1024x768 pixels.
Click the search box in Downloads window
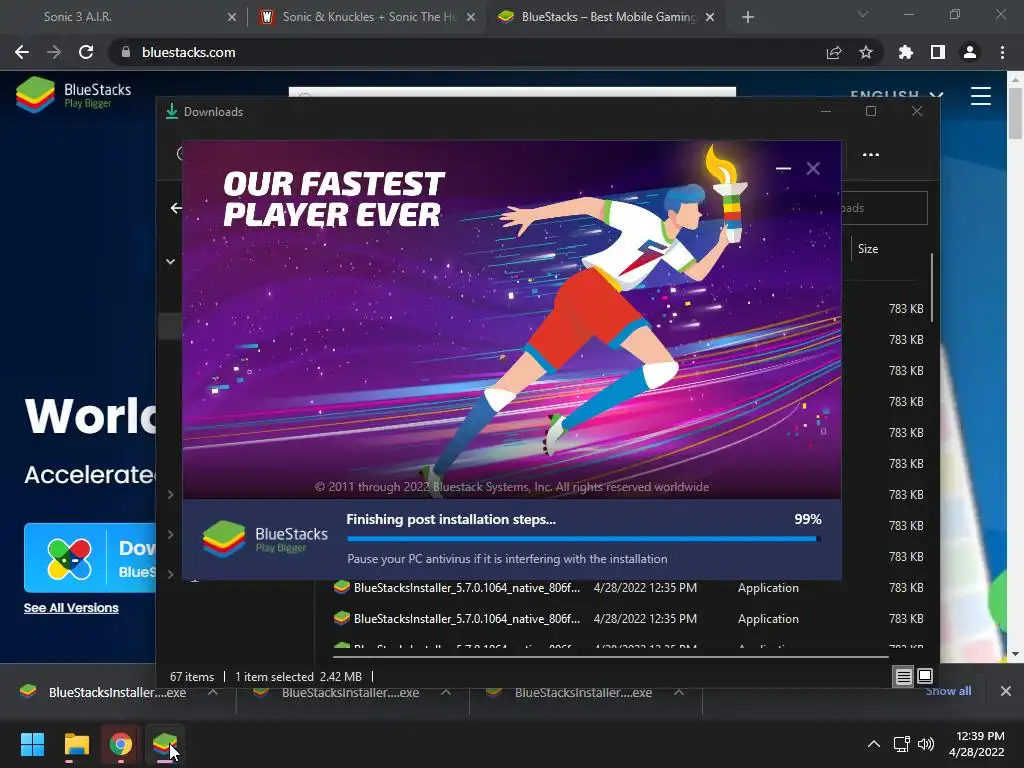884,208
